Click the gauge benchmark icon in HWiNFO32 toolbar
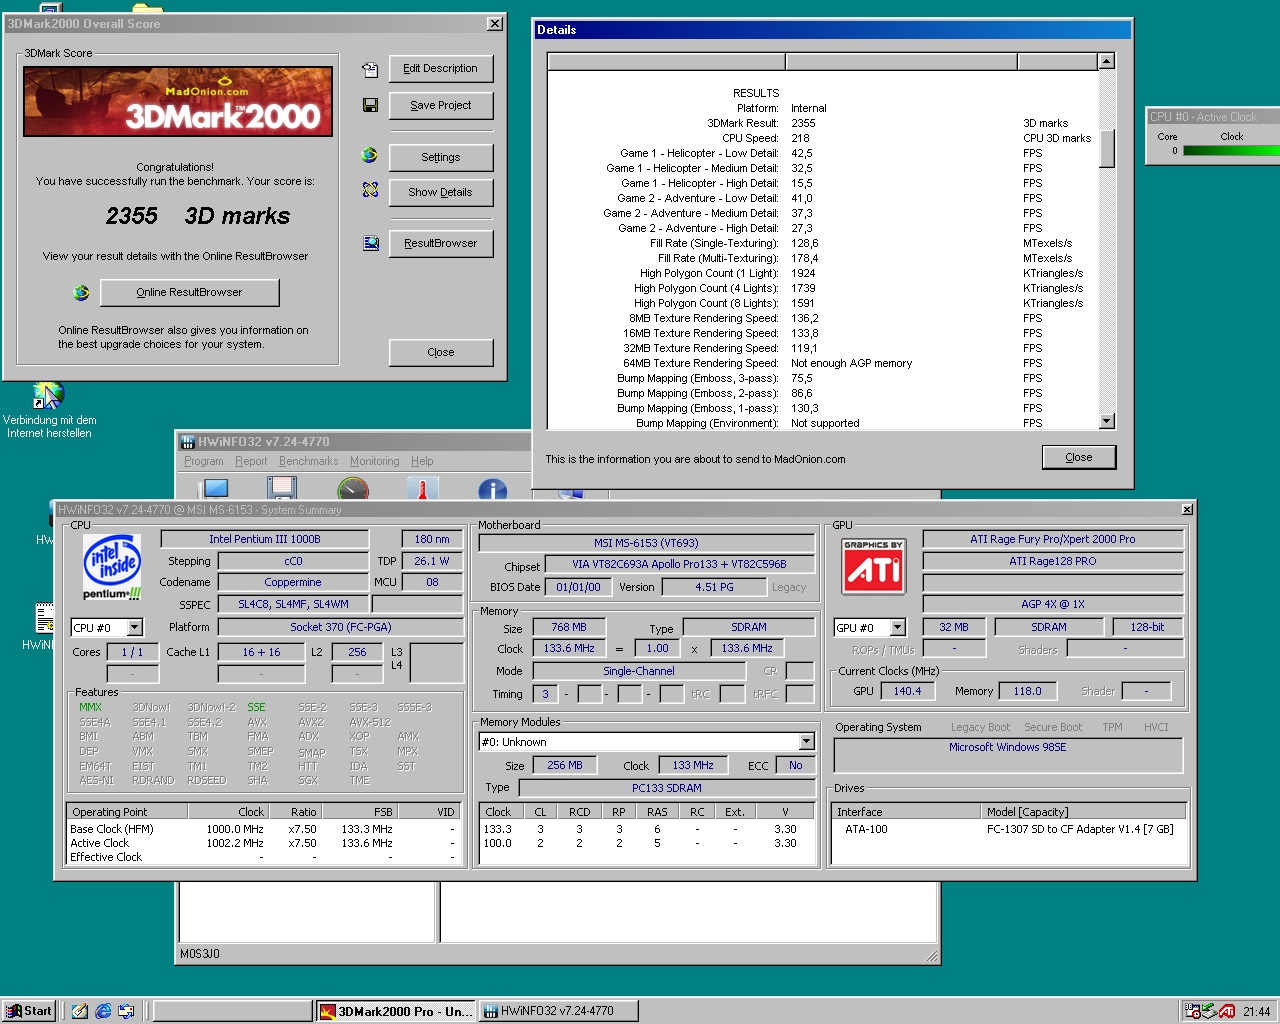The image size is (1280, 1024). pos(353,488)
